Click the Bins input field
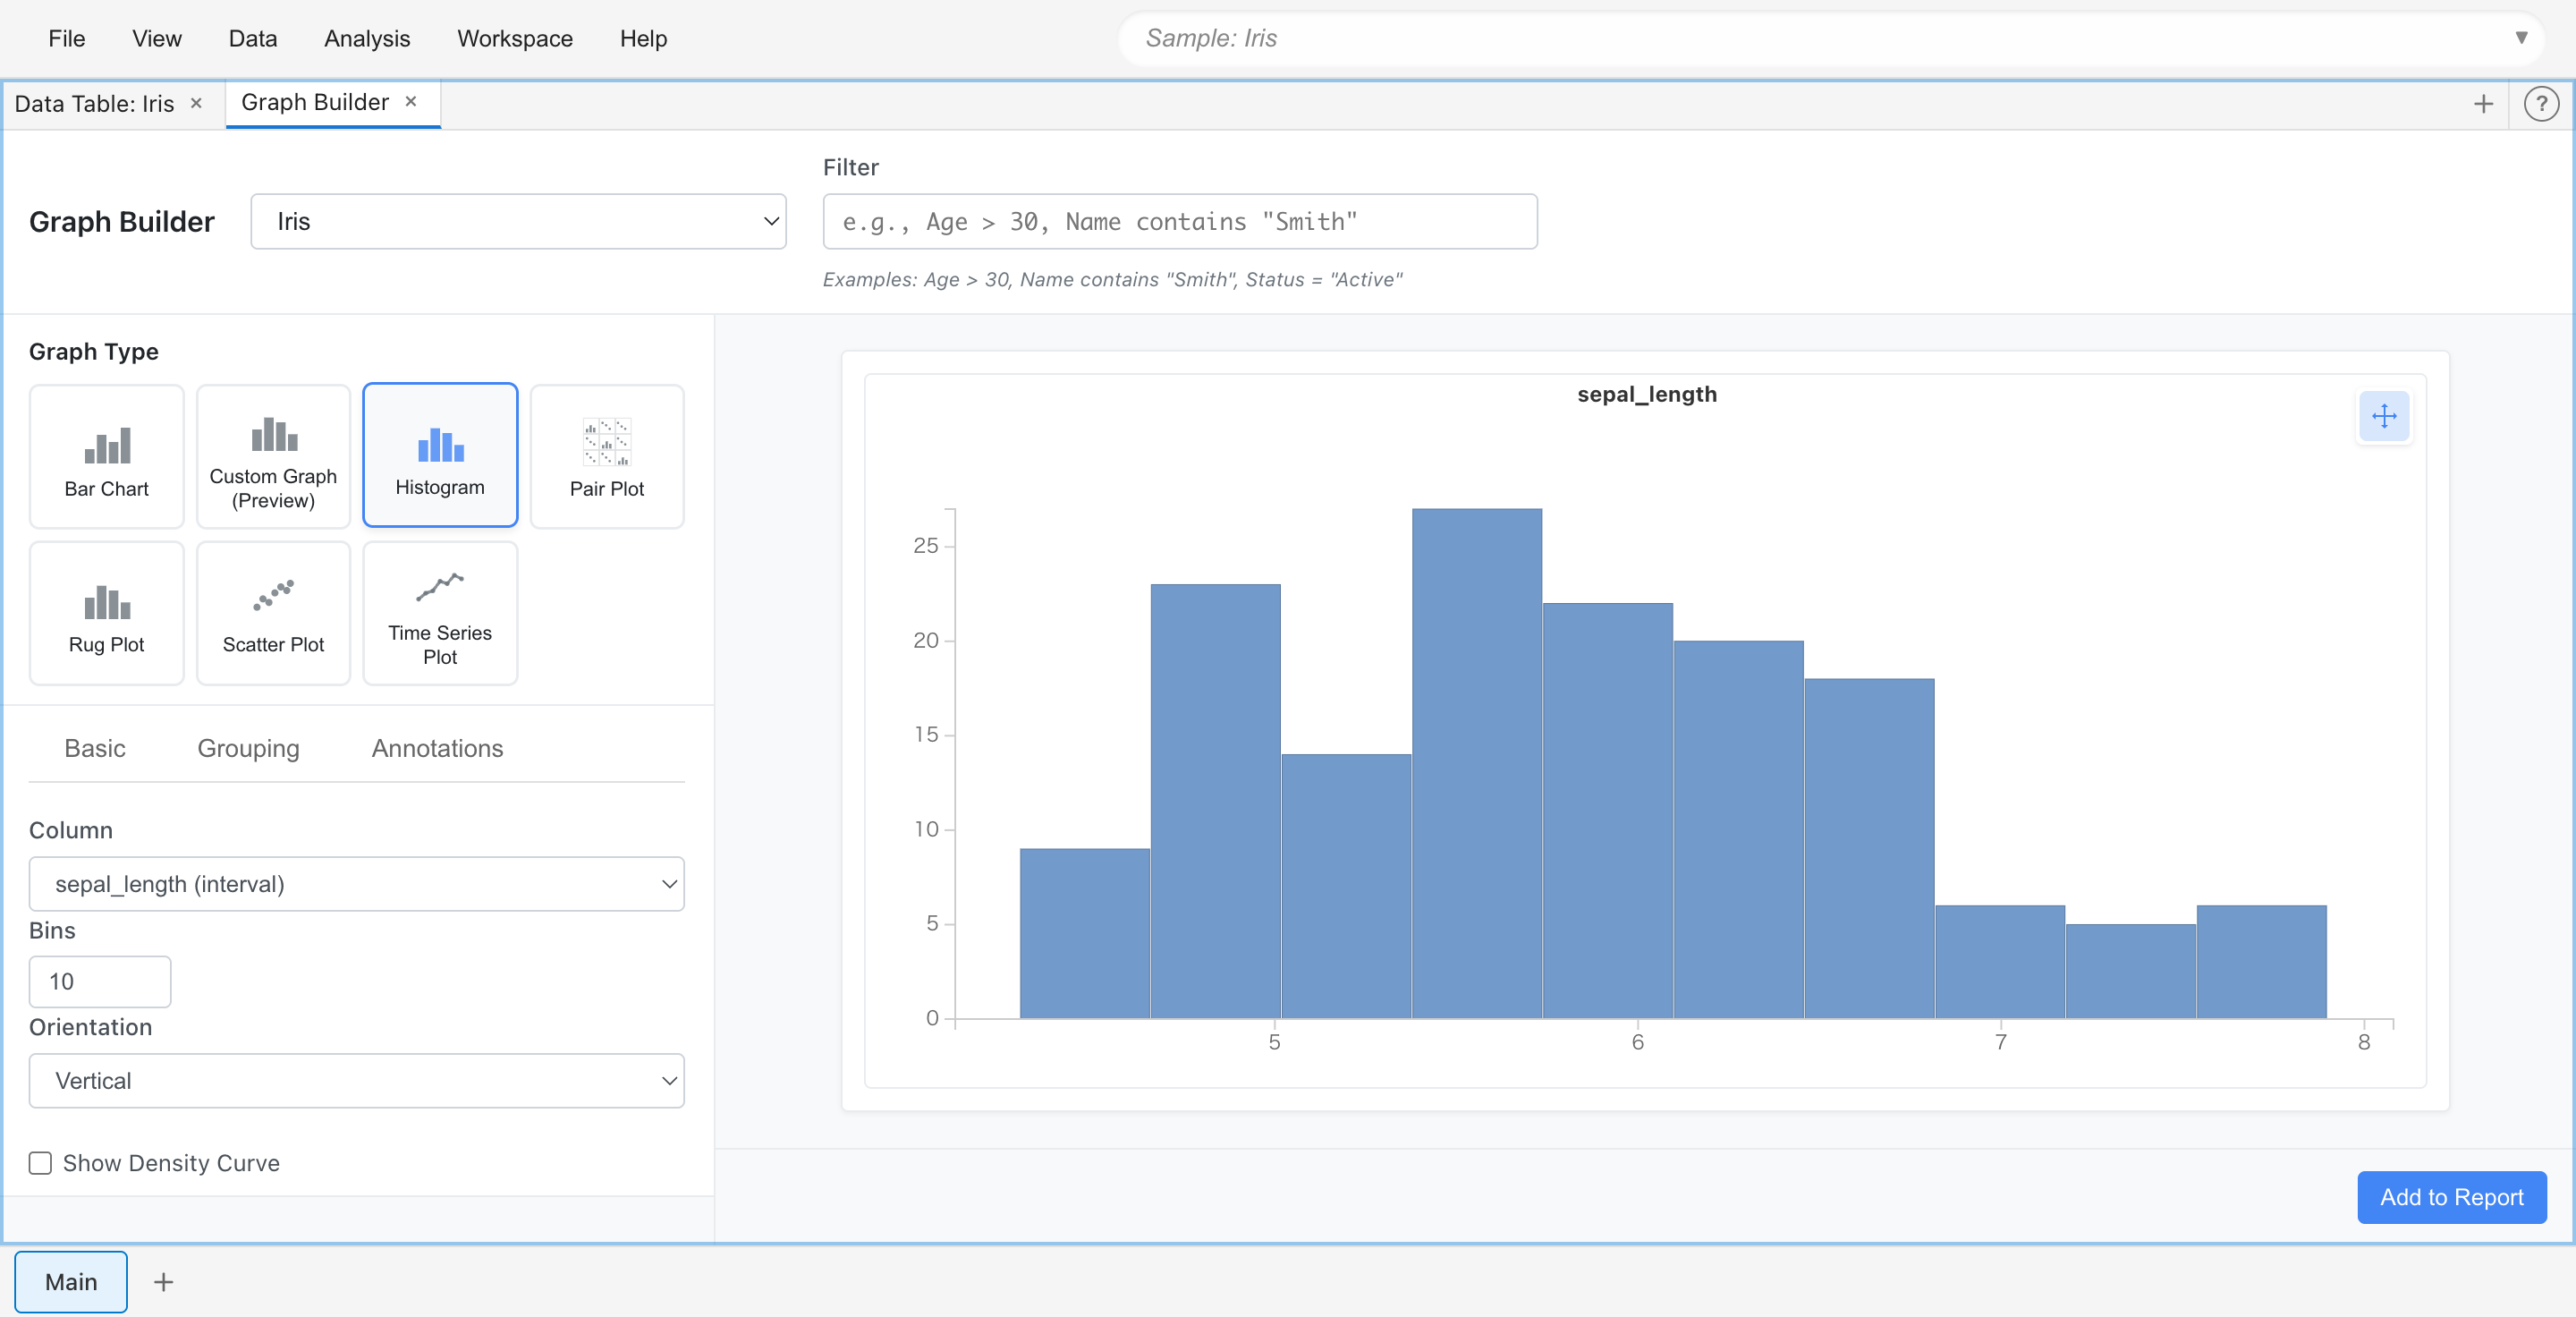This screenshot has height=1317, width=2576. click(x=98, y=981)
